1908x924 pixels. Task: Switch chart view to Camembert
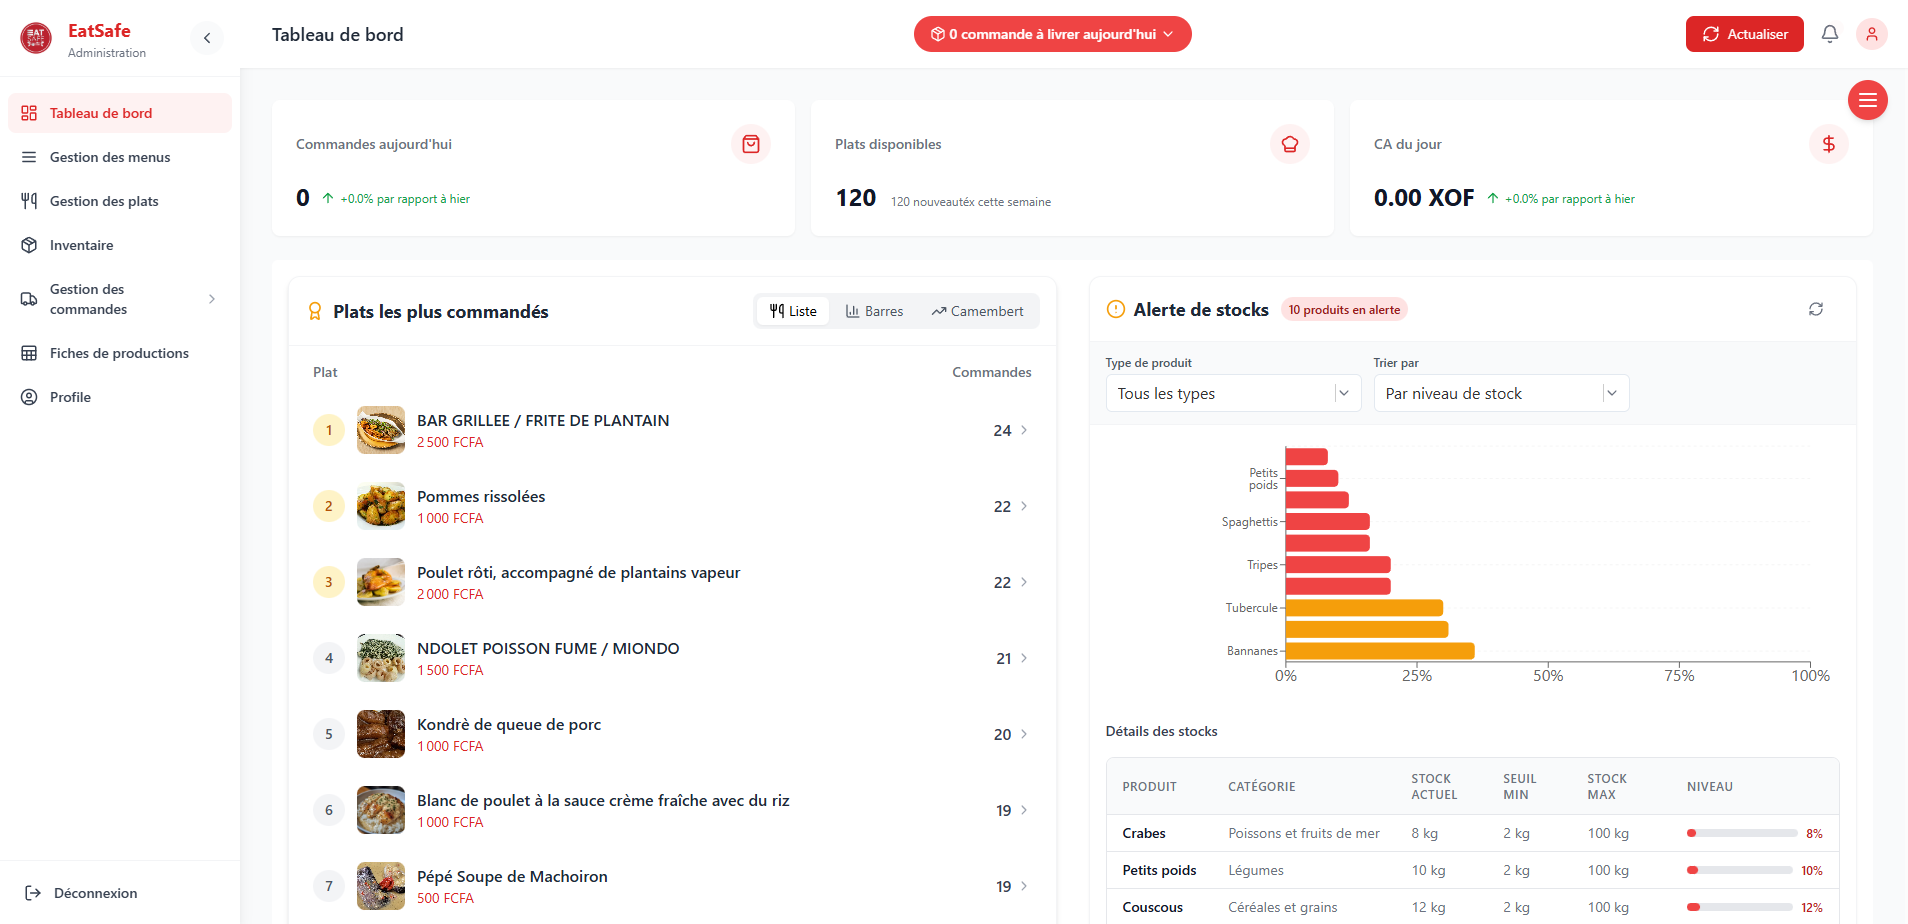(x=977, y=311)
